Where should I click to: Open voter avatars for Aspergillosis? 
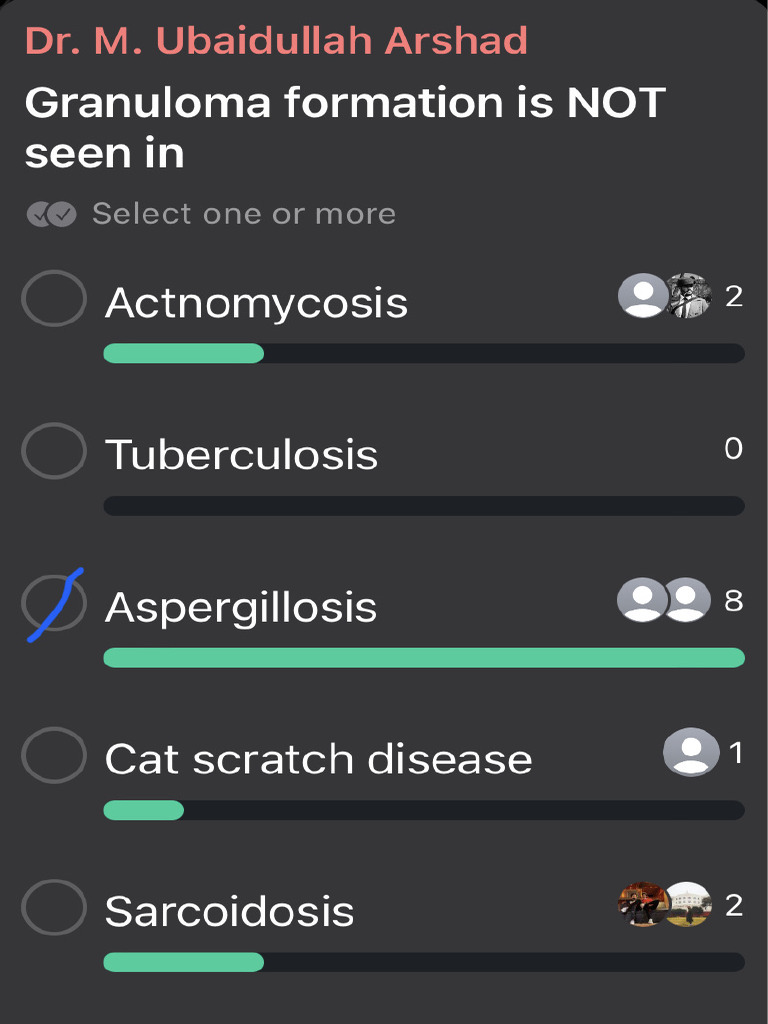[664, 600]
